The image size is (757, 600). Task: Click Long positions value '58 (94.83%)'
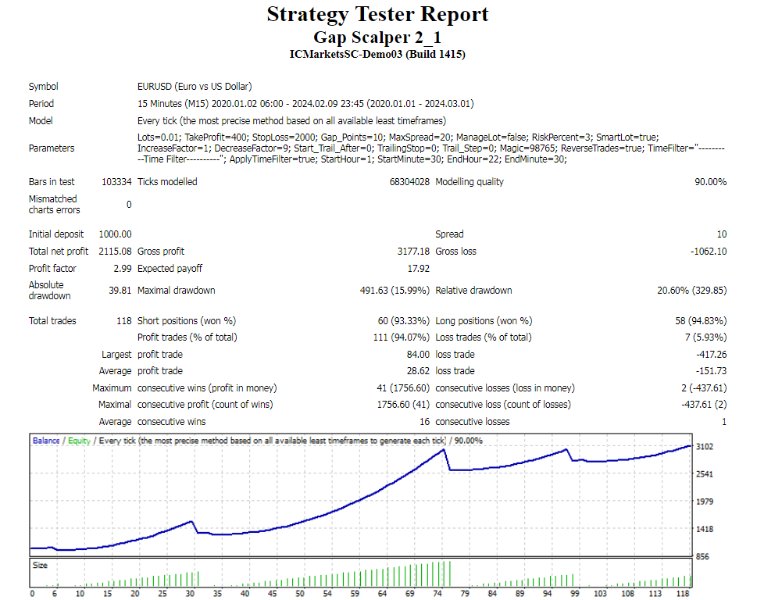point(701,321)
